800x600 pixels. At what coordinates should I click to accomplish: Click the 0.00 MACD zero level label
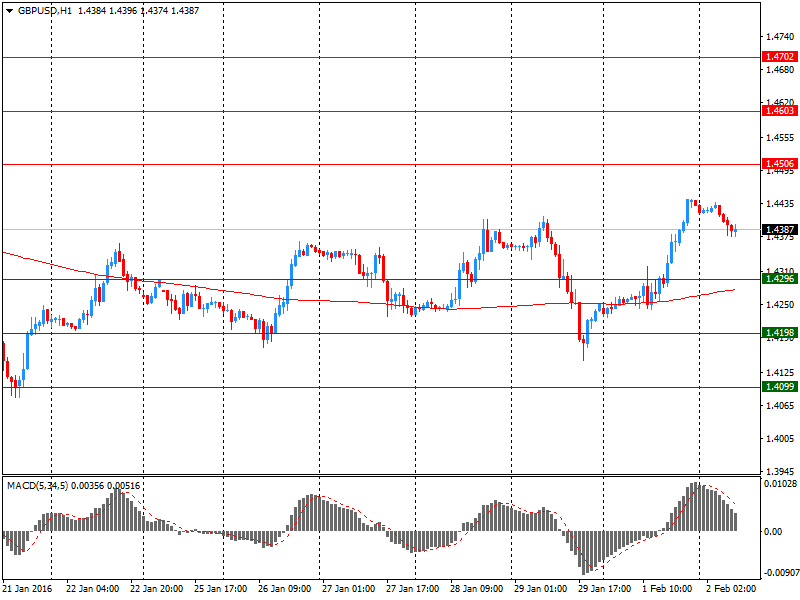coord(773,532)
